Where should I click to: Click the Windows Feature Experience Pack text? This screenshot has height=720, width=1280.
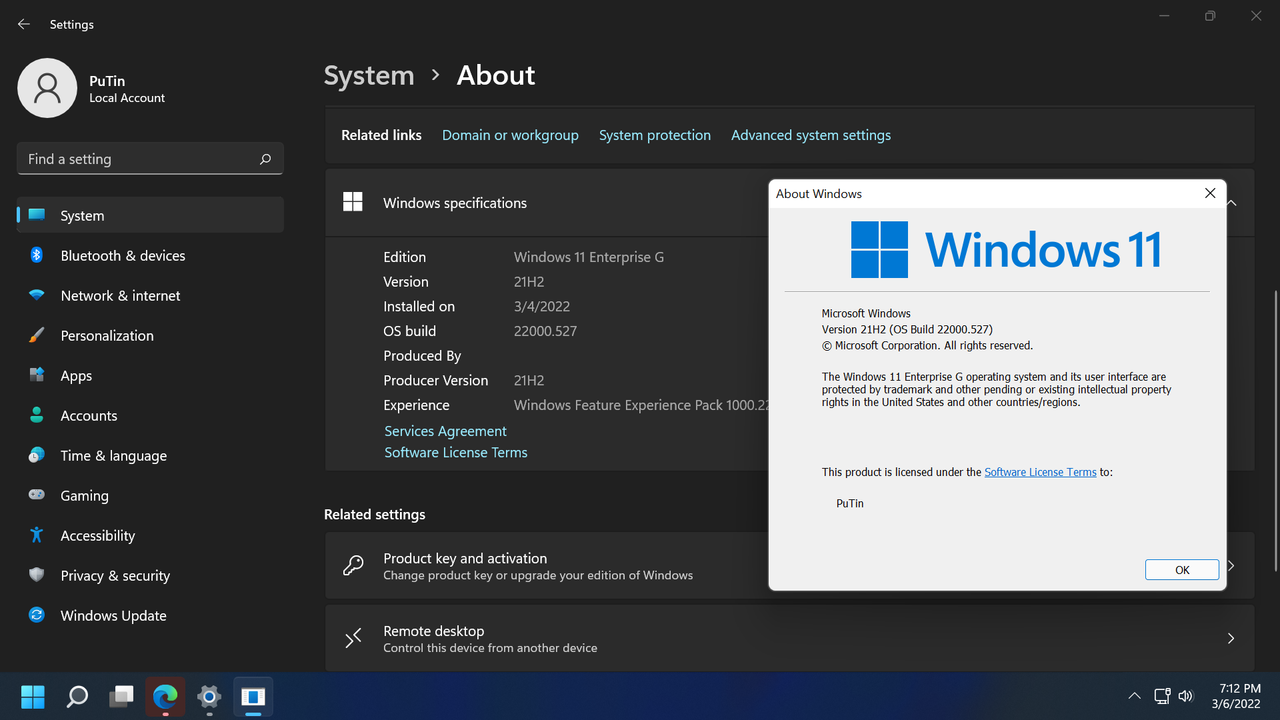[x=641, y=405]
